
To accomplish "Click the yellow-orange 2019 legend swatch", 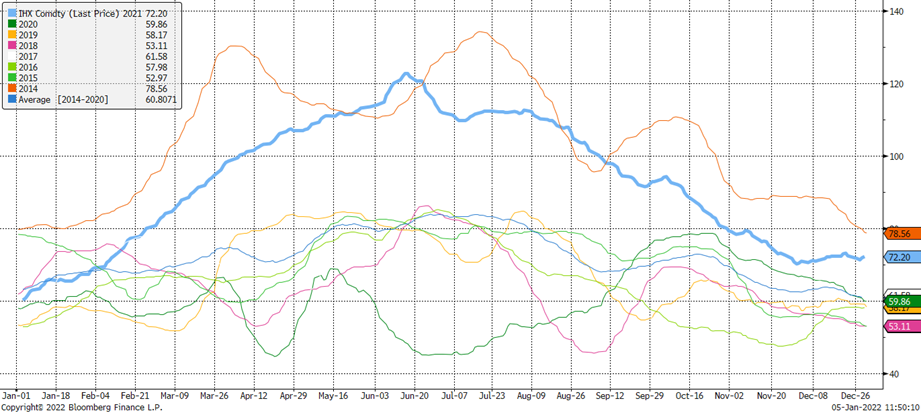I will [x=12, y=37].
